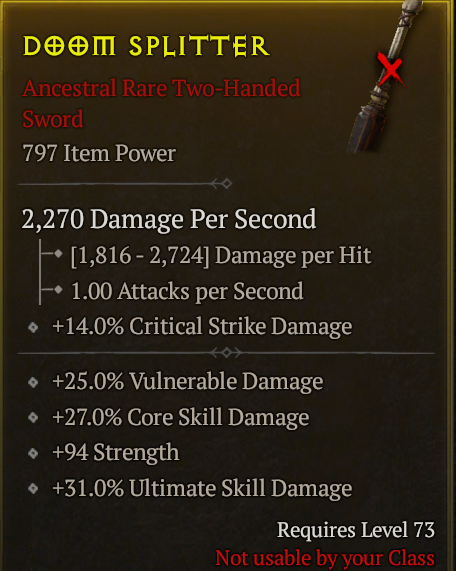The width and height of the screenshot is (456, 571).
Task: Click the diamond bullet beside Core Skill Damage
Action: click(33, 417)
